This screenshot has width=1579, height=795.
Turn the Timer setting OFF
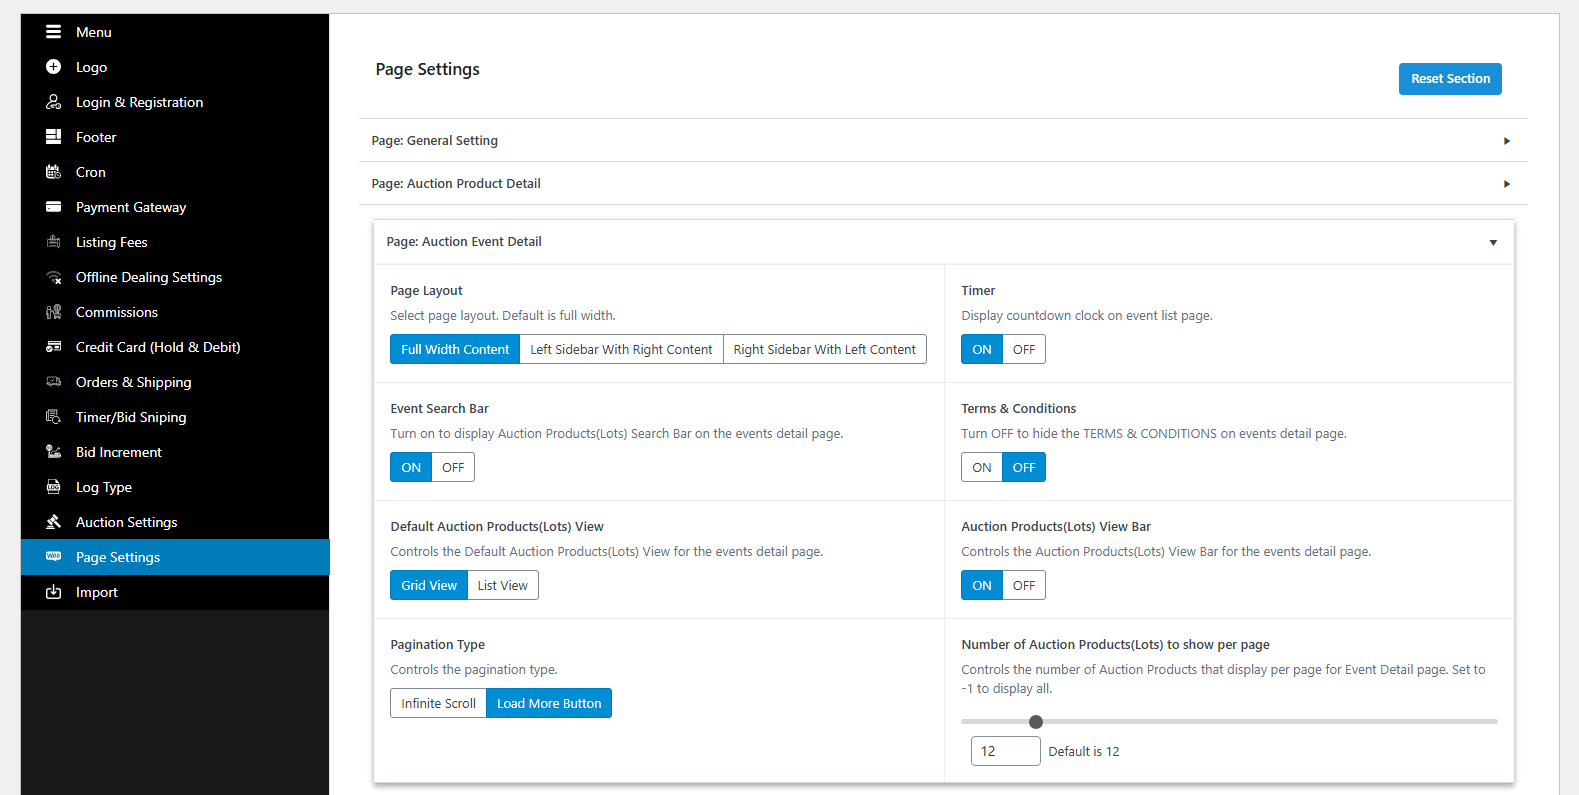(1024, 349)
